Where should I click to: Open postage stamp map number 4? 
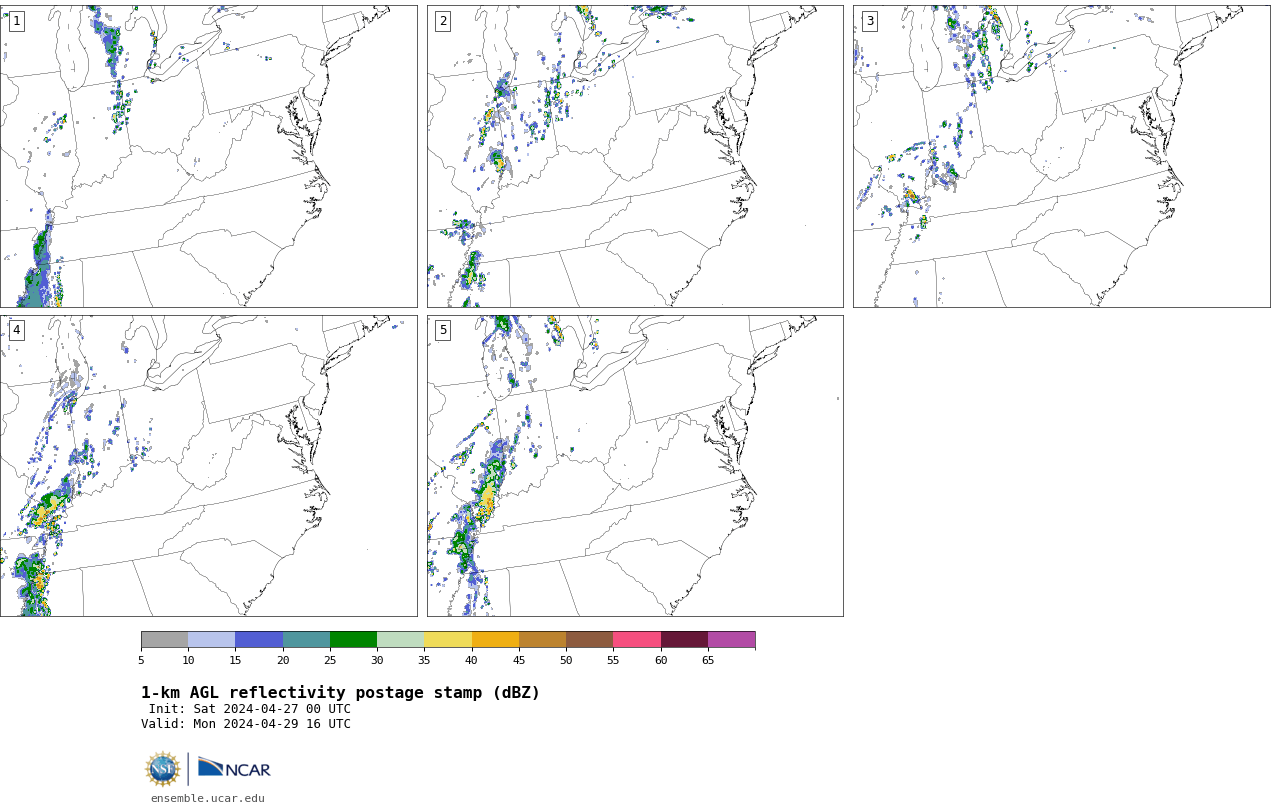click(x=208, y=466)
